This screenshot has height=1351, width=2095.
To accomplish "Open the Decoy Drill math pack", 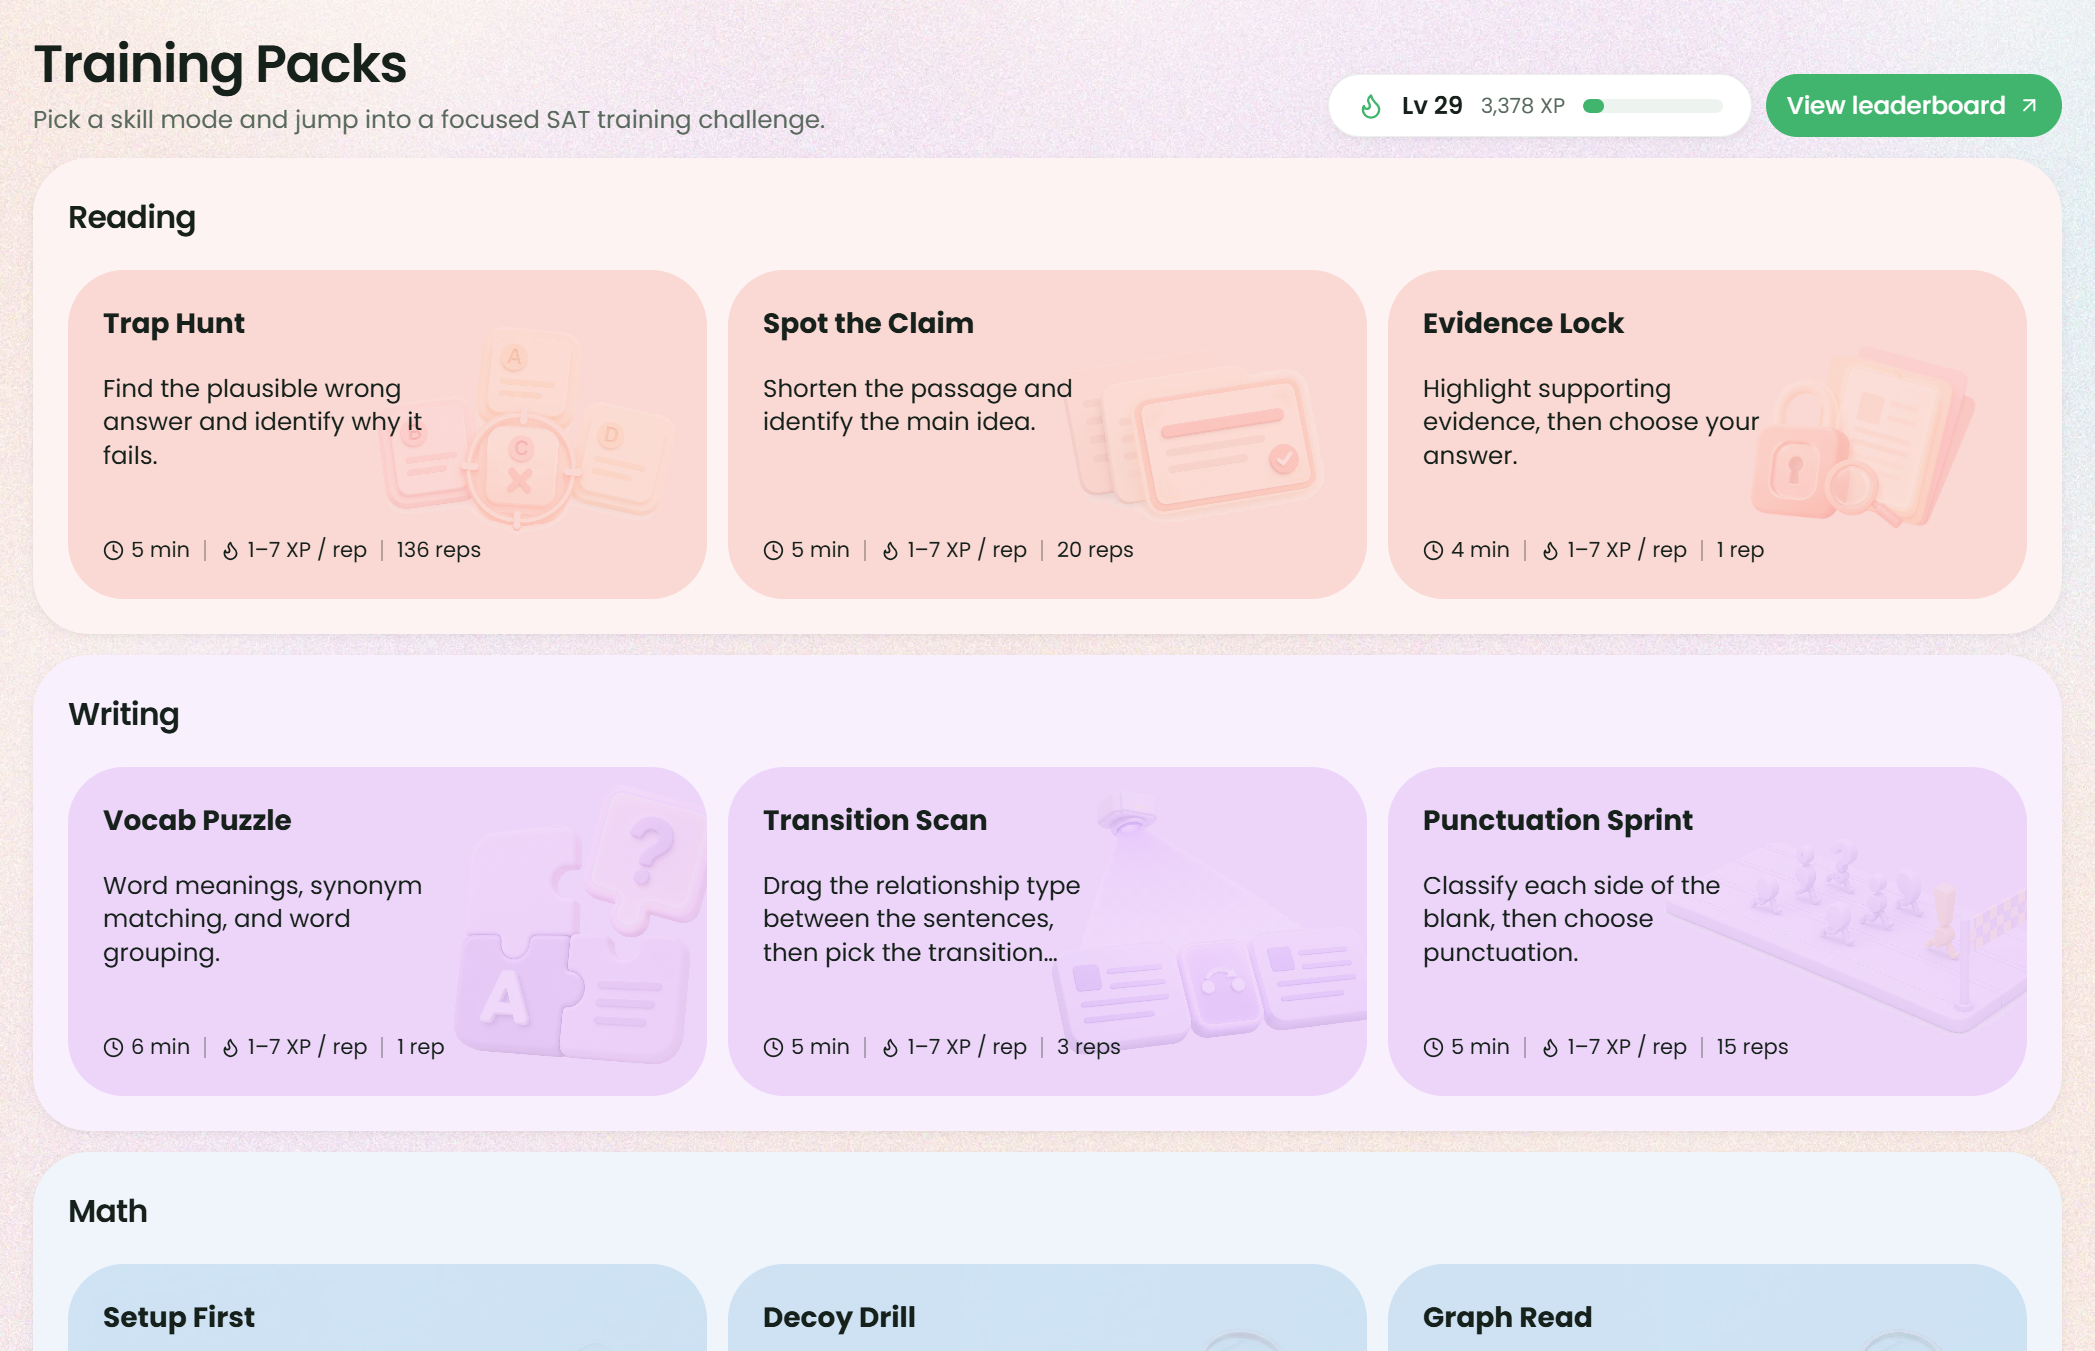I will (1047, 1308).
